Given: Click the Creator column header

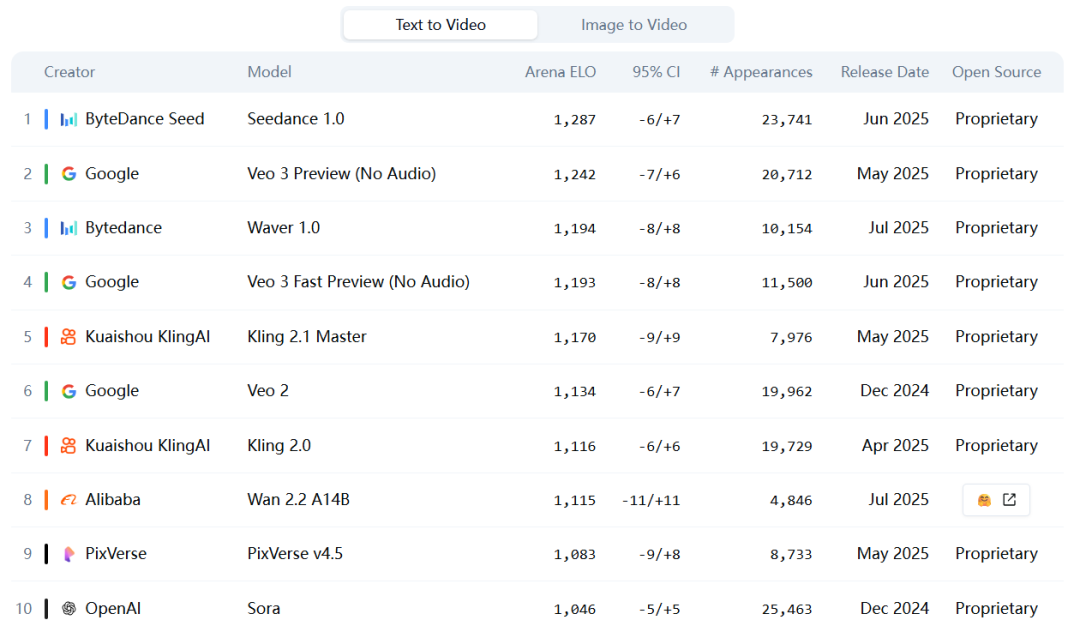Looking at the screenshot, I should click(69, 72).
